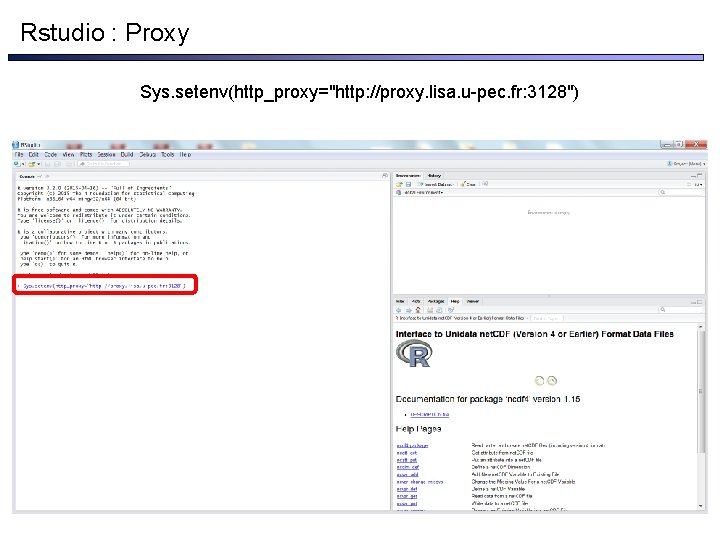
Task: Click the Open File toolbar icon
Action: pos(33,164)
